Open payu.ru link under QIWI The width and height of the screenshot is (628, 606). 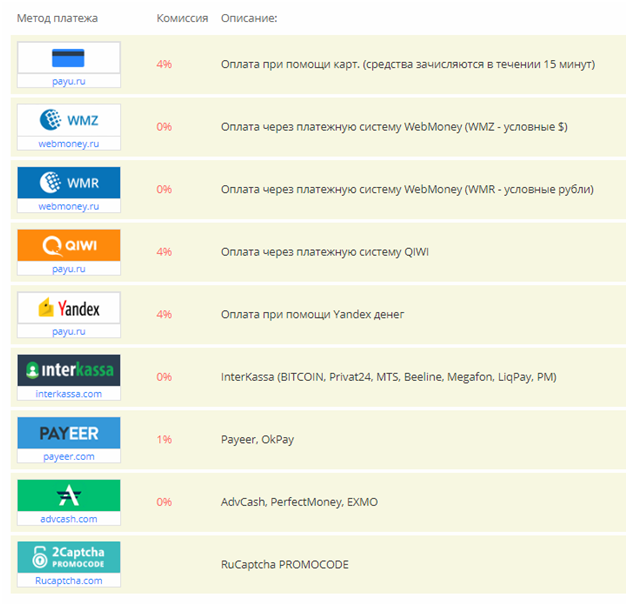point(68,269)
